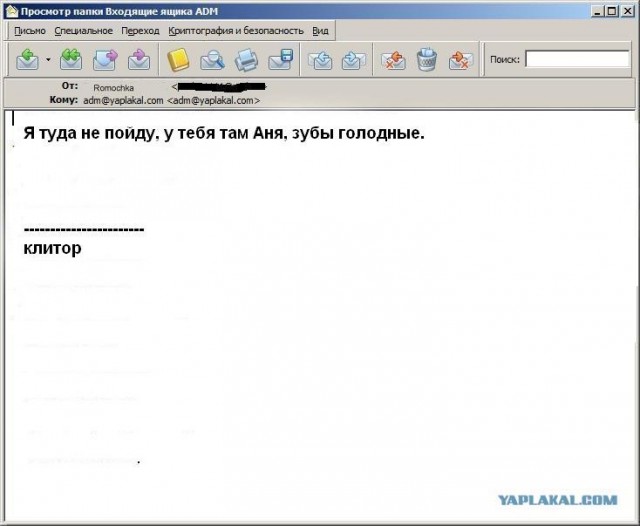Screen dimensions: 640x526
Task: Click the envelope with magnifier search icon
Action: coord(212,60)
